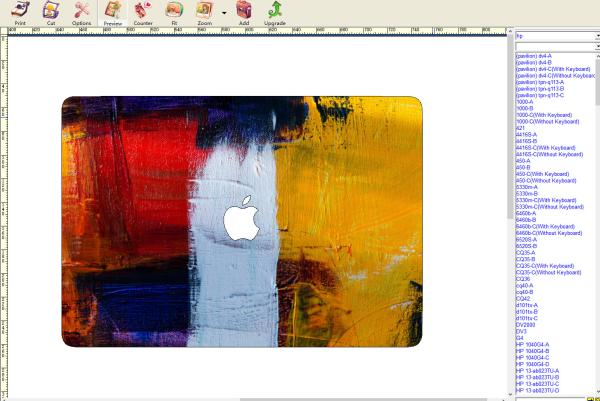
Task: Choose CQ35-C(With Keyboard)
Action: (x=545, y=266)
